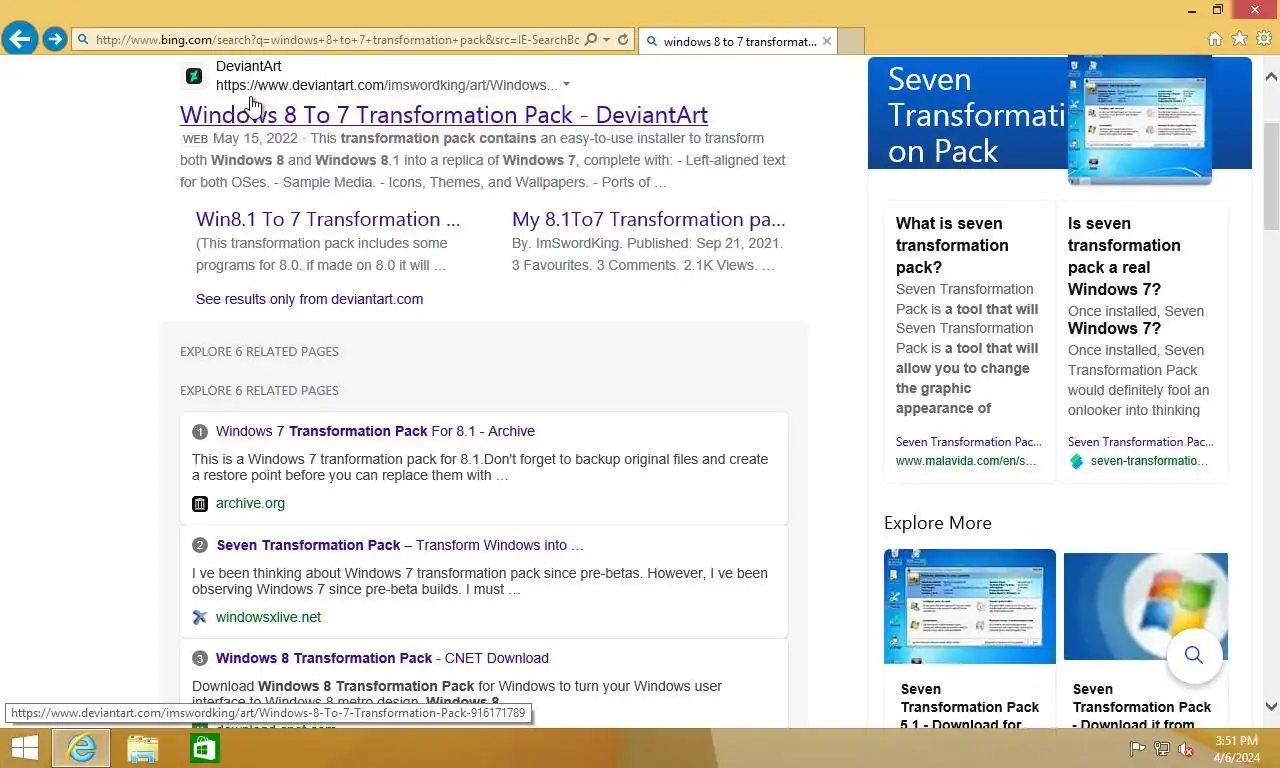The height and width of the screenshot is (768, 1280).
Task: Click the number 1 badge of related pages
Action: coord(200,432)
